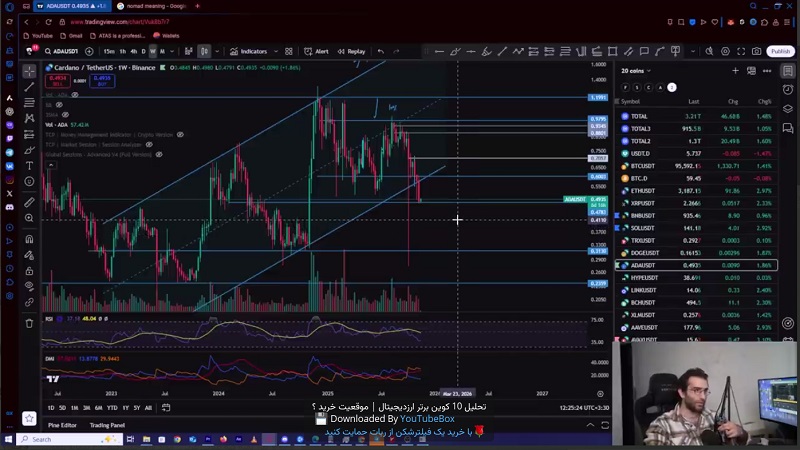This screenshot has width=800, height=450.
Task: Create a new Alert
Action: click(316, 51)
